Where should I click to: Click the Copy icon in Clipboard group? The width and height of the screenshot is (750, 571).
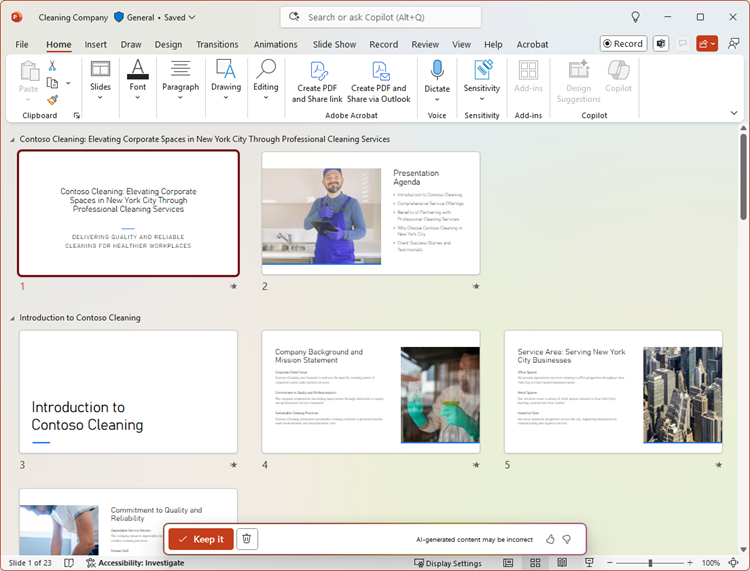click(x=52, y=83)
